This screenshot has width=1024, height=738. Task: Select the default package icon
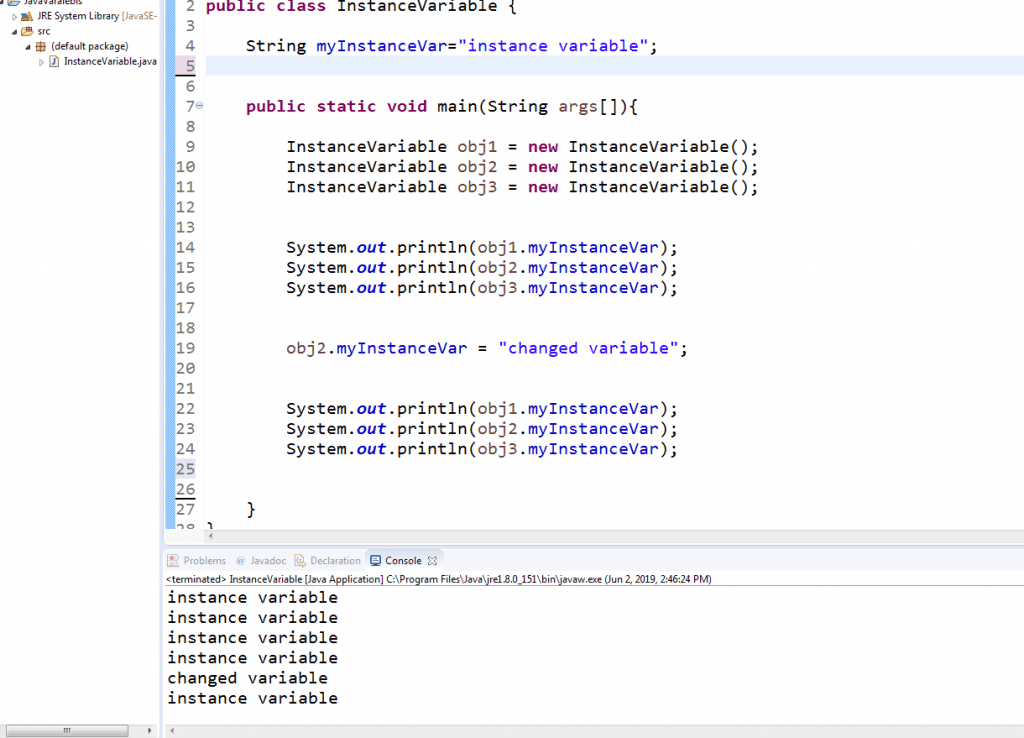(x=40, y=46)
